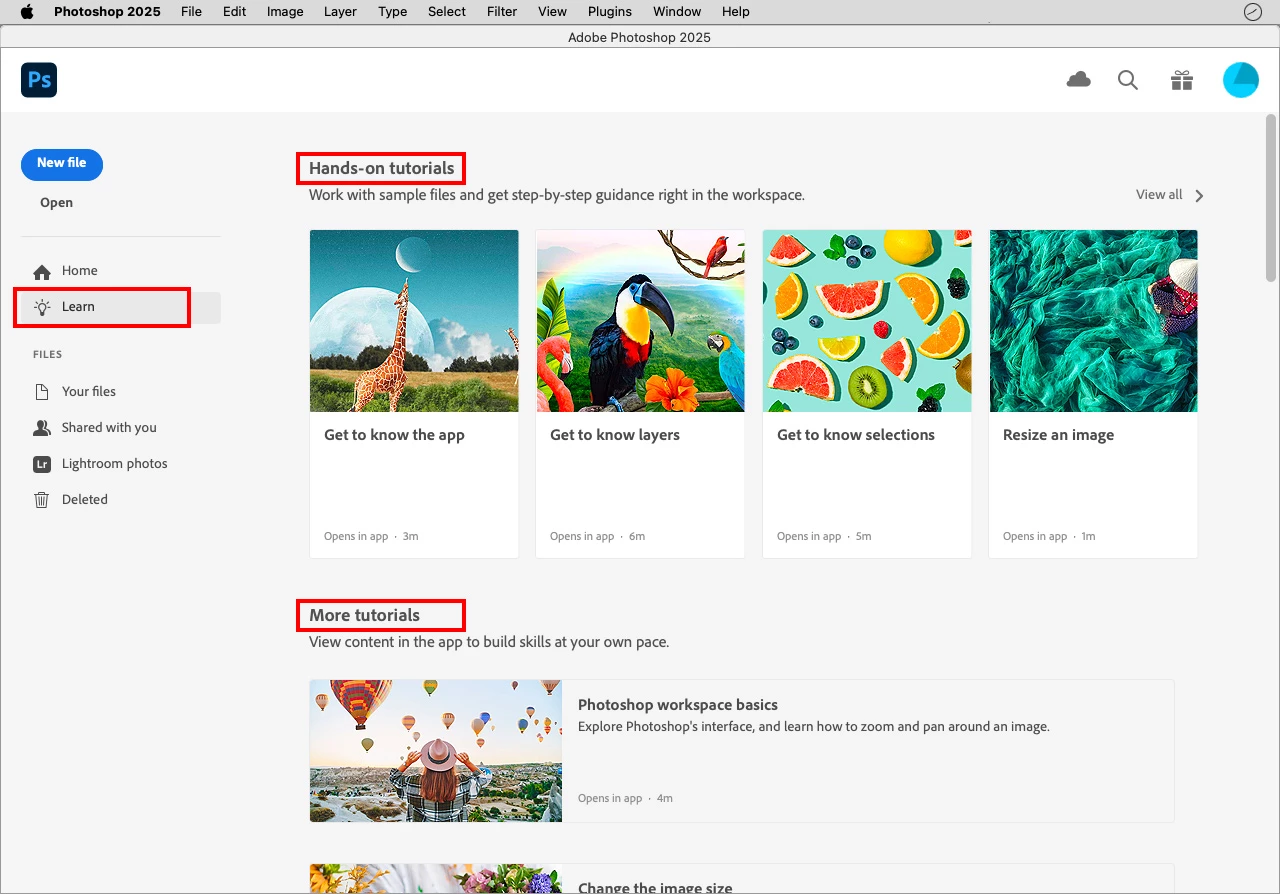1280x894 pixels.
Task: Open the Select menu
Action: [x=447, y=12]
